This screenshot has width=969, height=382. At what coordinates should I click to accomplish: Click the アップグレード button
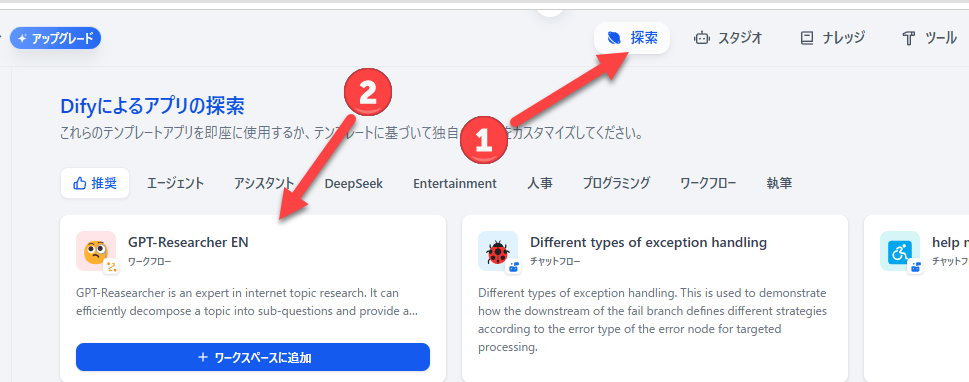[x=56, y=39]
